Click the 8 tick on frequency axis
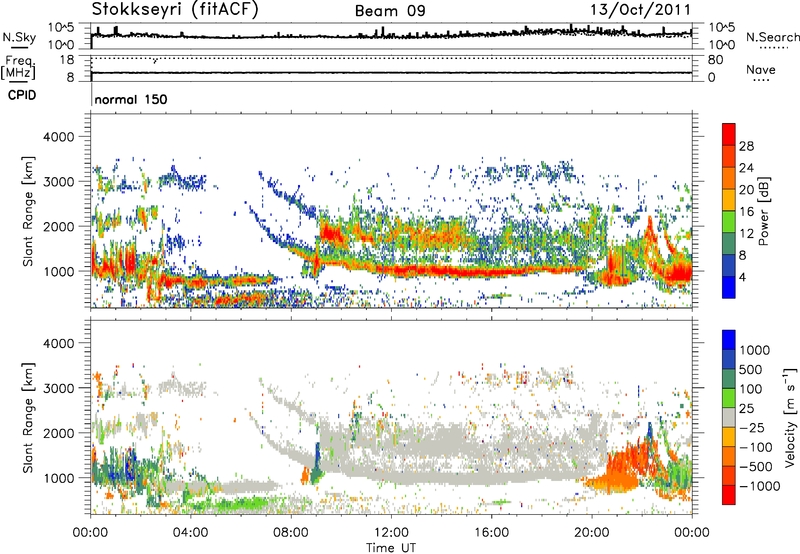The image size is (800, 554). pos(70,78)
